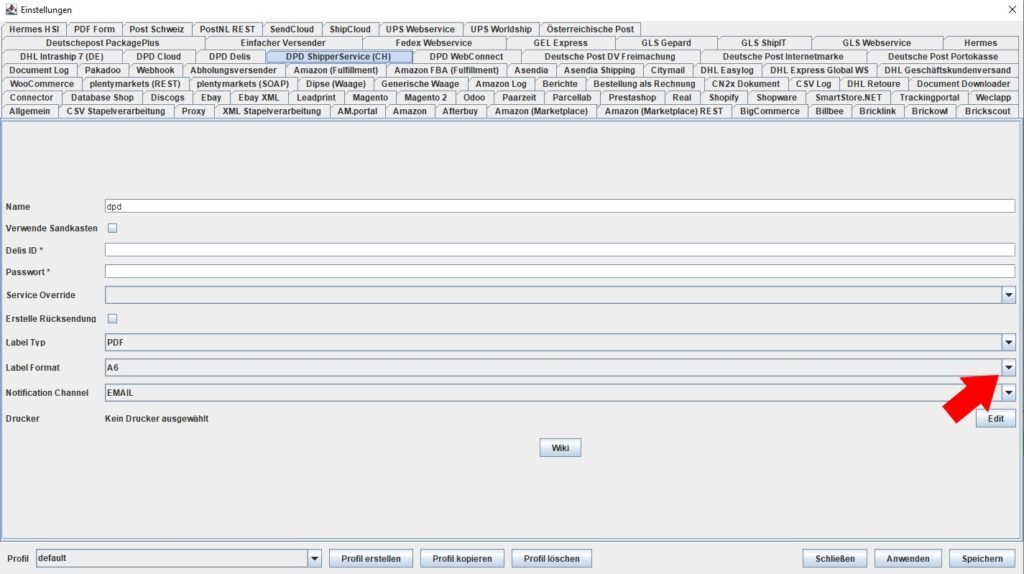Click the Schließen button
Screen dimensions: 1024x574
(x=835, y=558)
